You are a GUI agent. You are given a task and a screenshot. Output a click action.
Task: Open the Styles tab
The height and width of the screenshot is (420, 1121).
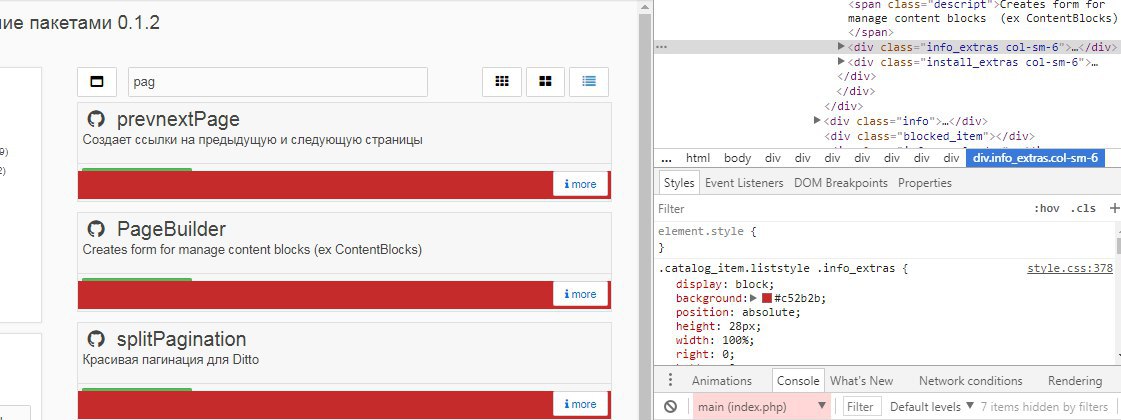pyautogui.click(x=678, y=182)
